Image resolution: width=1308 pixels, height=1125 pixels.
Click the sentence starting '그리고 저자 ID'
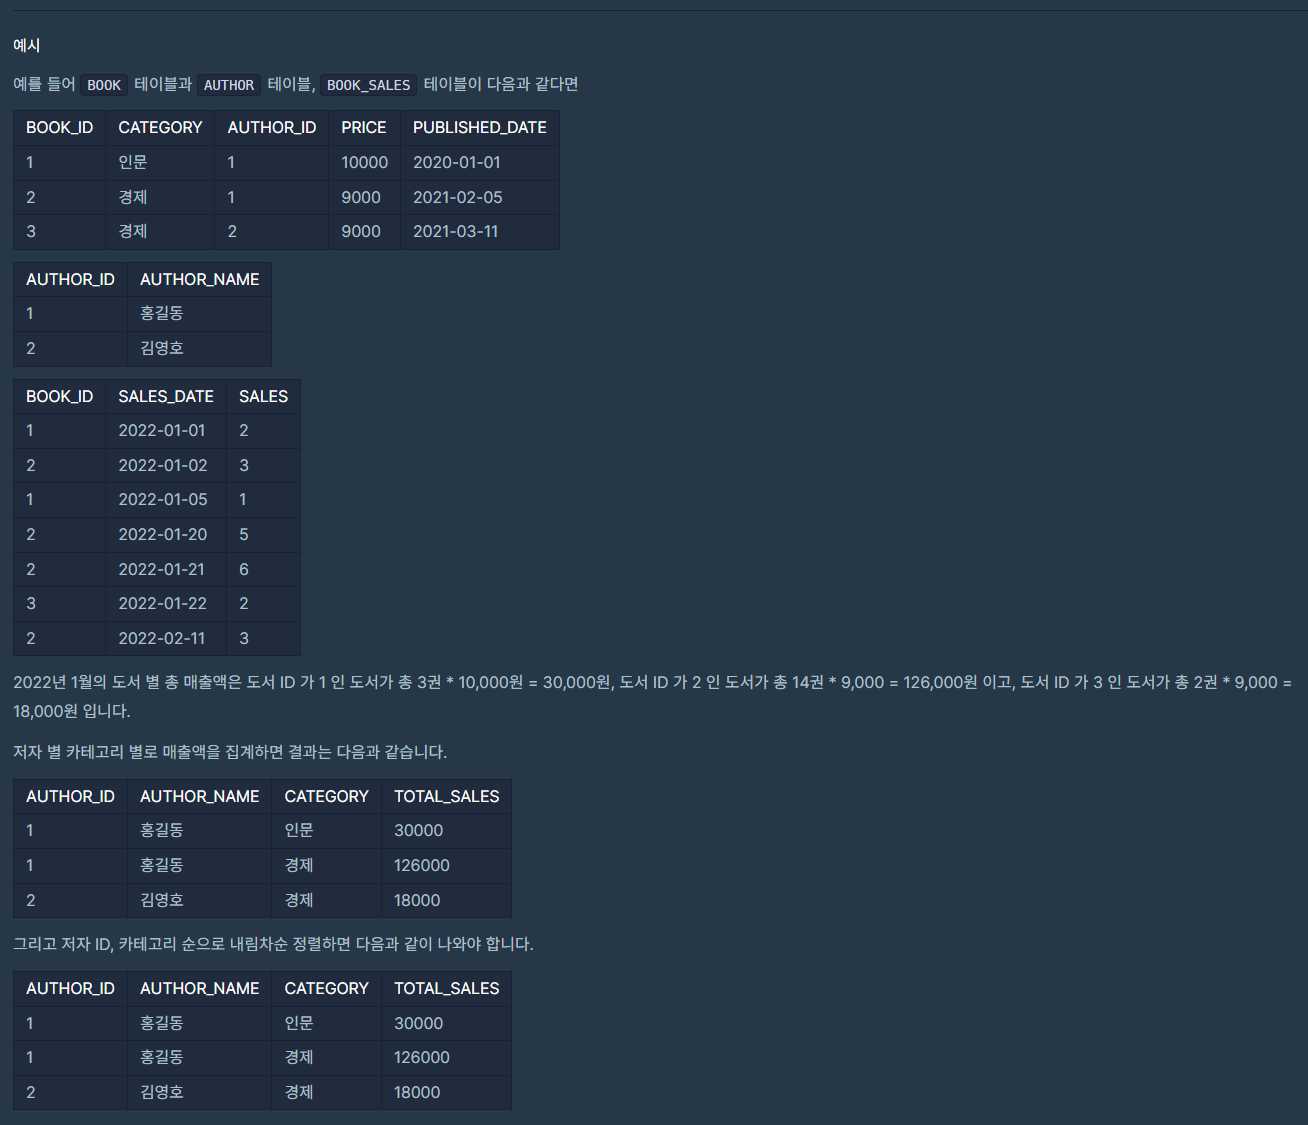pos(273,944)
